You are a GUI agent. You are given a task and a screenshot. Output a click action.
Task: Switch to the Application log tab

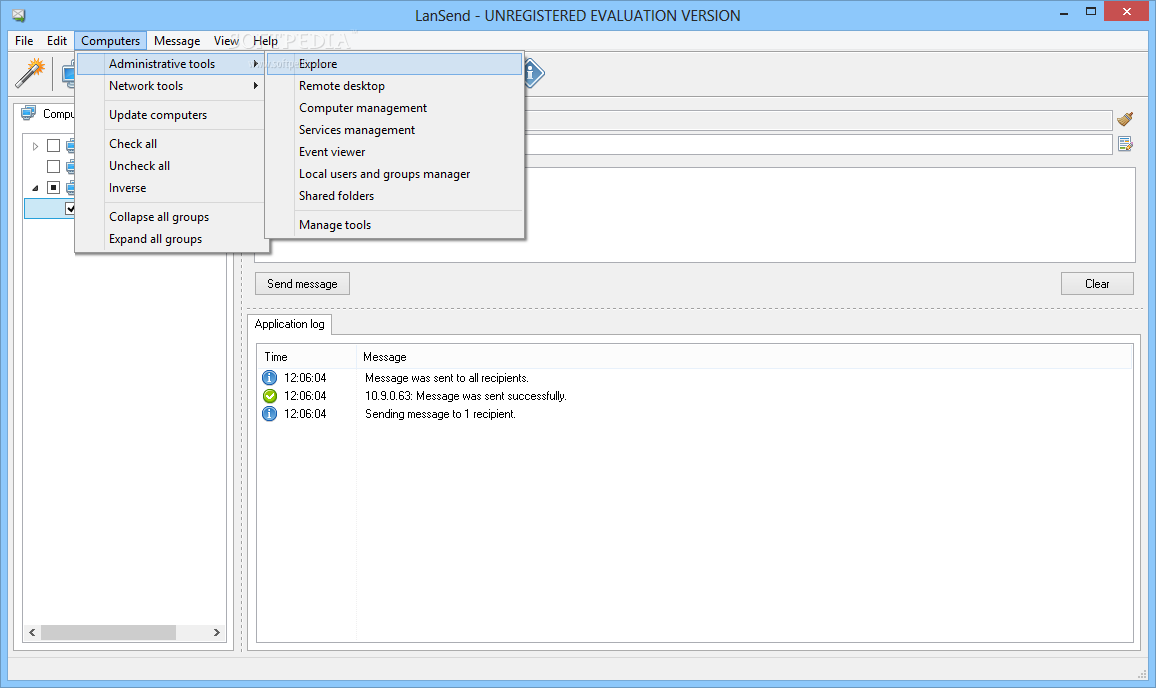(x=290, y=324)
